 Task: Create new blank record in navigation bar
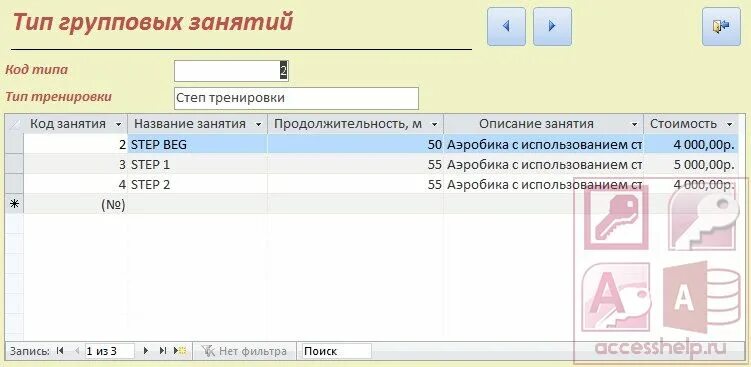click(x=180, y=351)
